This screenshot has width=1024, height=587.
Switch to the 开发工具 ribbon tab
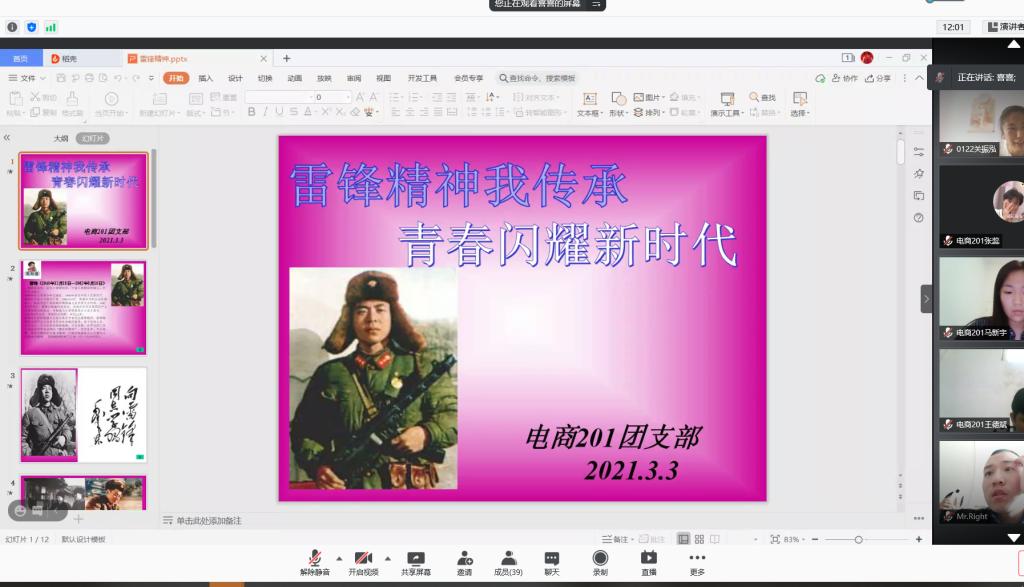tap(422, 78)
